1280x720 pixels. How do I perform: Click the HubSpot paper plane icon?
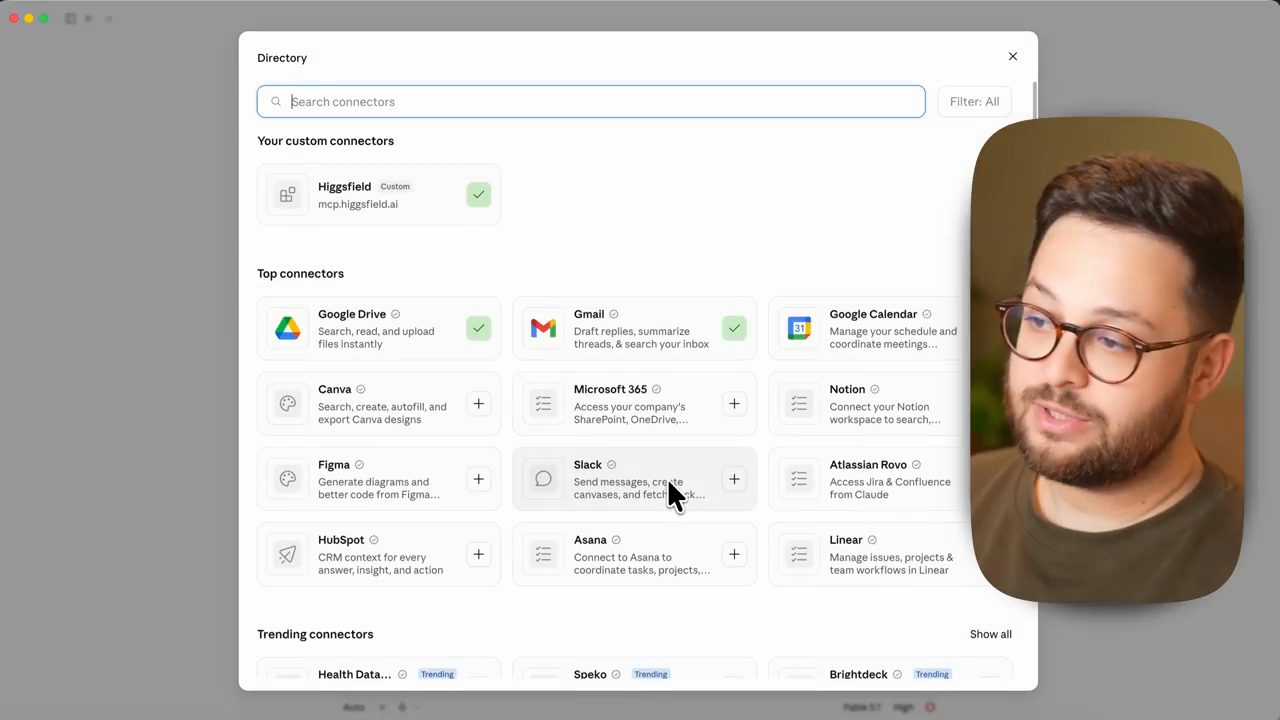288,554
